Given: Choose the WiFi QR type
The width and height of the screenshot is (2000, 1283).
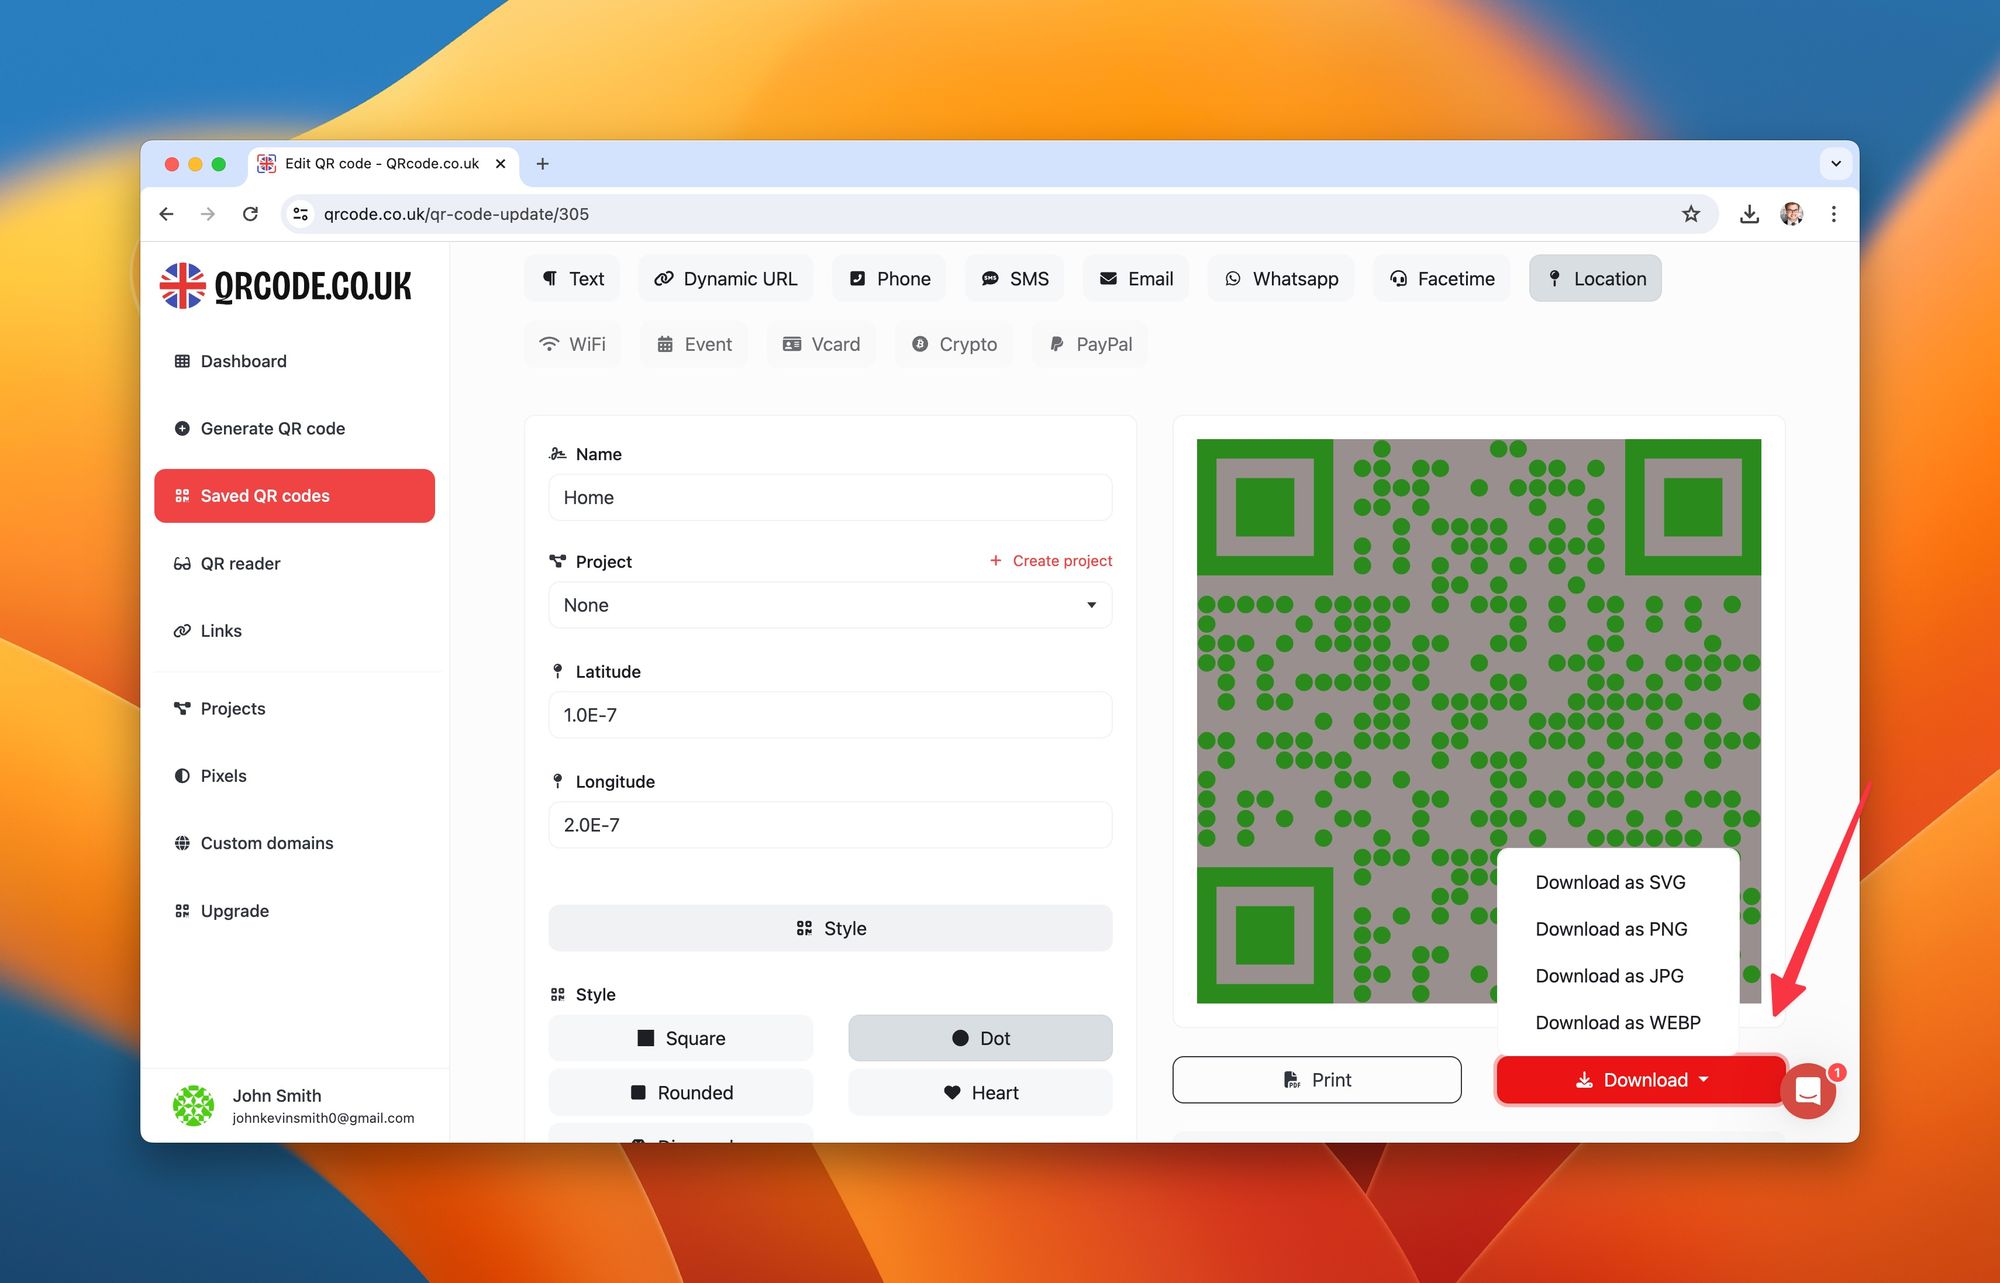Looking at the screenshot, I should [x=573, y=344].
